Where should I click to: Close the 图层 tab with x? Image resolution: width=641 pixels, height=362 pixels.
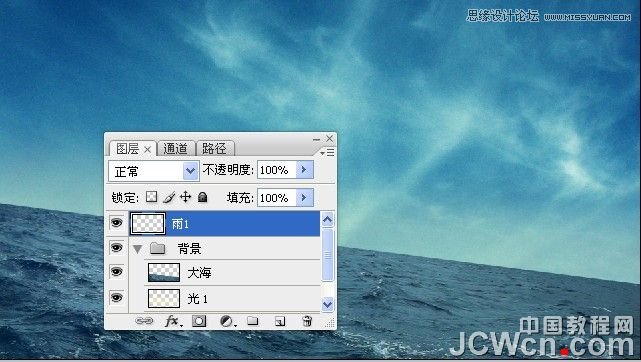pyautogui.click(x=147, y=150)
